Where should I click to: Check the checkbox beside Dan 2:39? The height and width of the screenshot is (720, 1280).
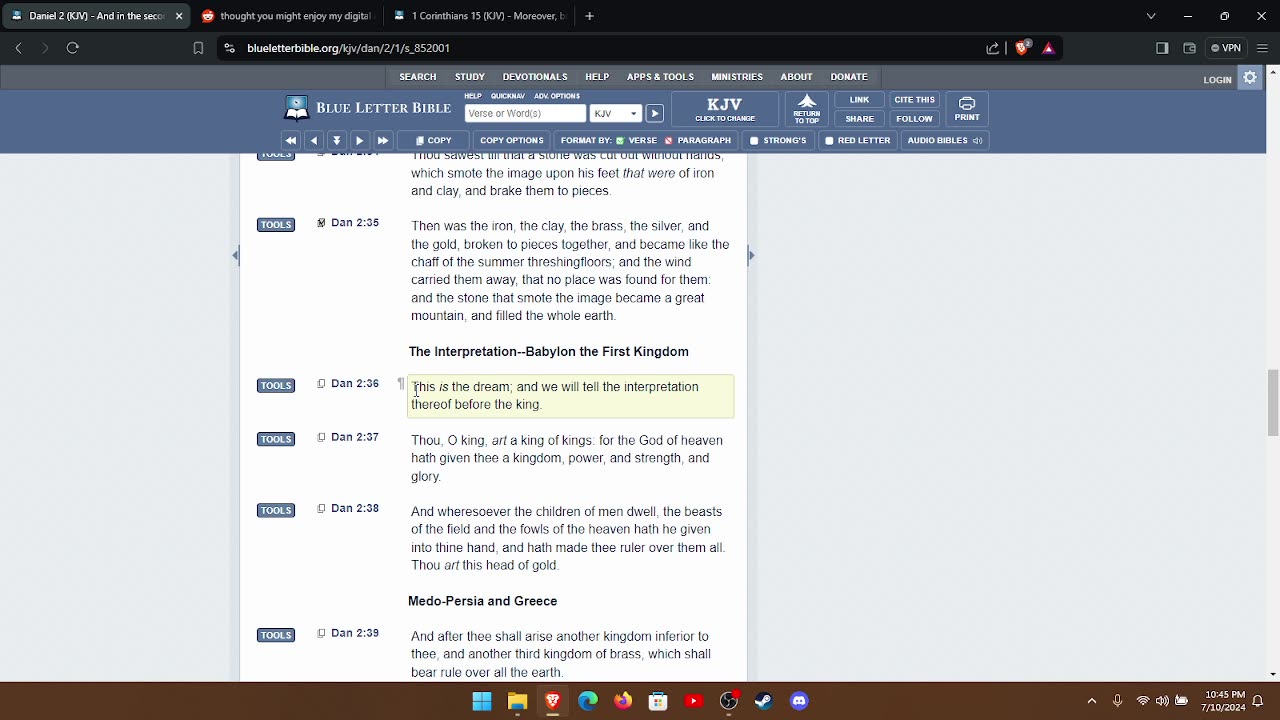pos(321,634)
